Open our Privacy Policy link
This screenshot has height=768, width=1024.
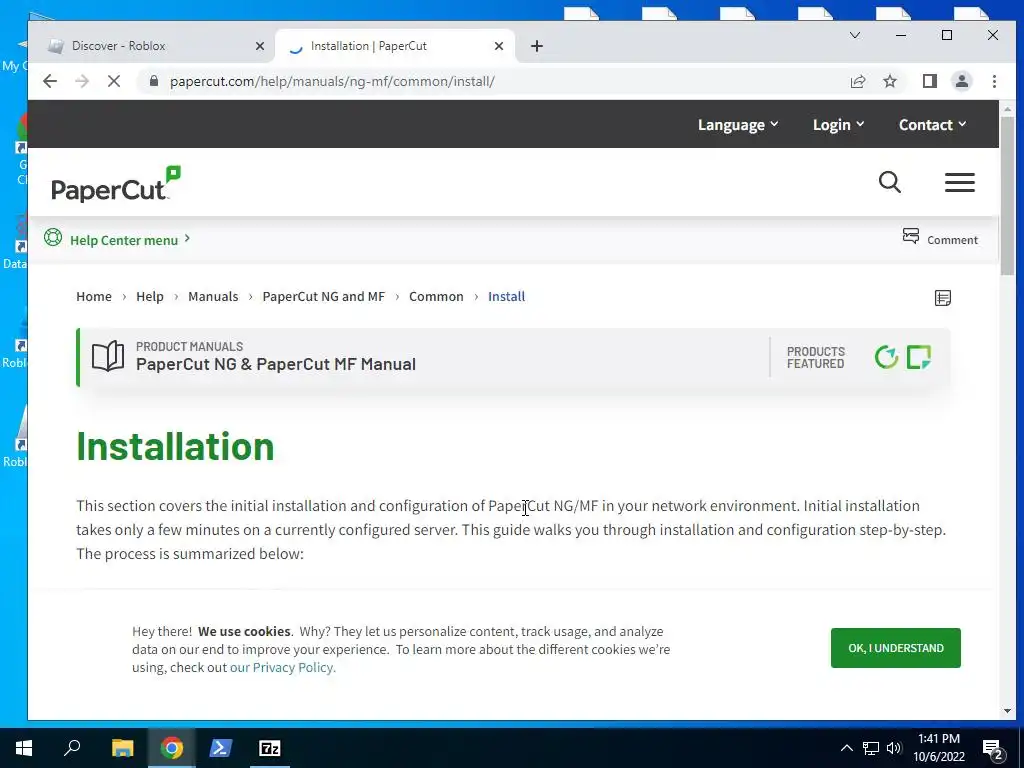click(282, 667)
